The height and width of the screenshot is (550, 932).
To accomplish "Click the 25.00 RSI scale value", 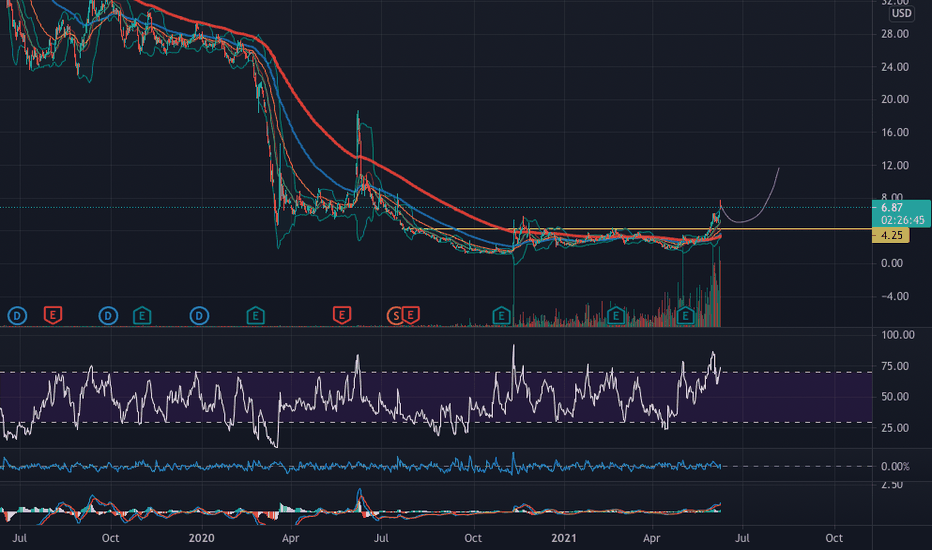I will (x=895, y=428).
